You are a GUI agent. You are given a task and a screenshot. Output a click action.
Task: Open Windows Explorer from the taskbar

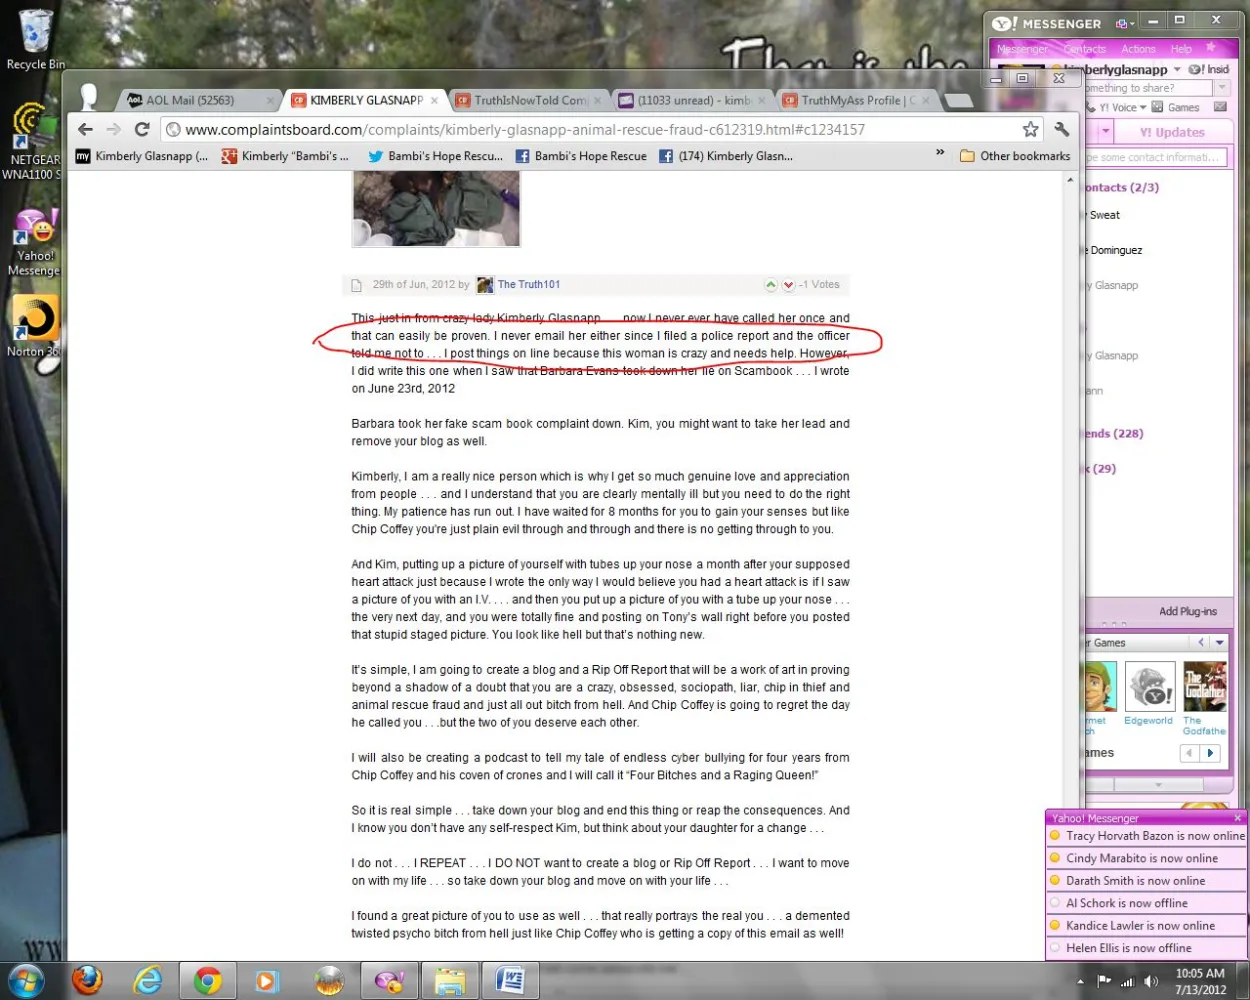coord(449,980)
